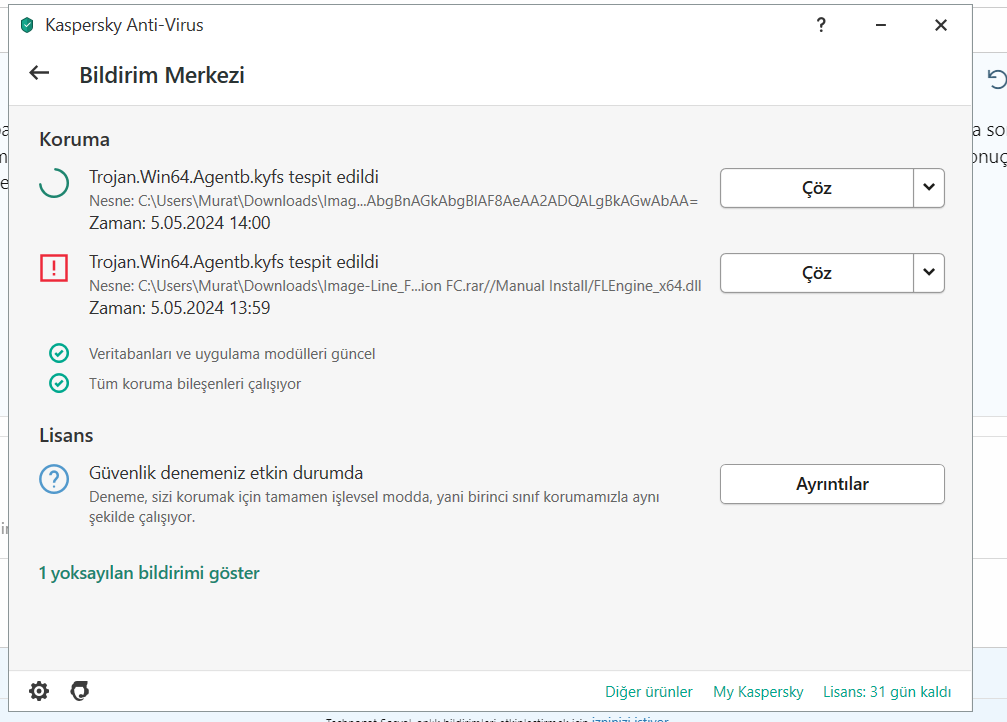This screenshot has height=722, width=1007.
Task: Open support headset icon at bottom
Action: (x=80, y=691)
